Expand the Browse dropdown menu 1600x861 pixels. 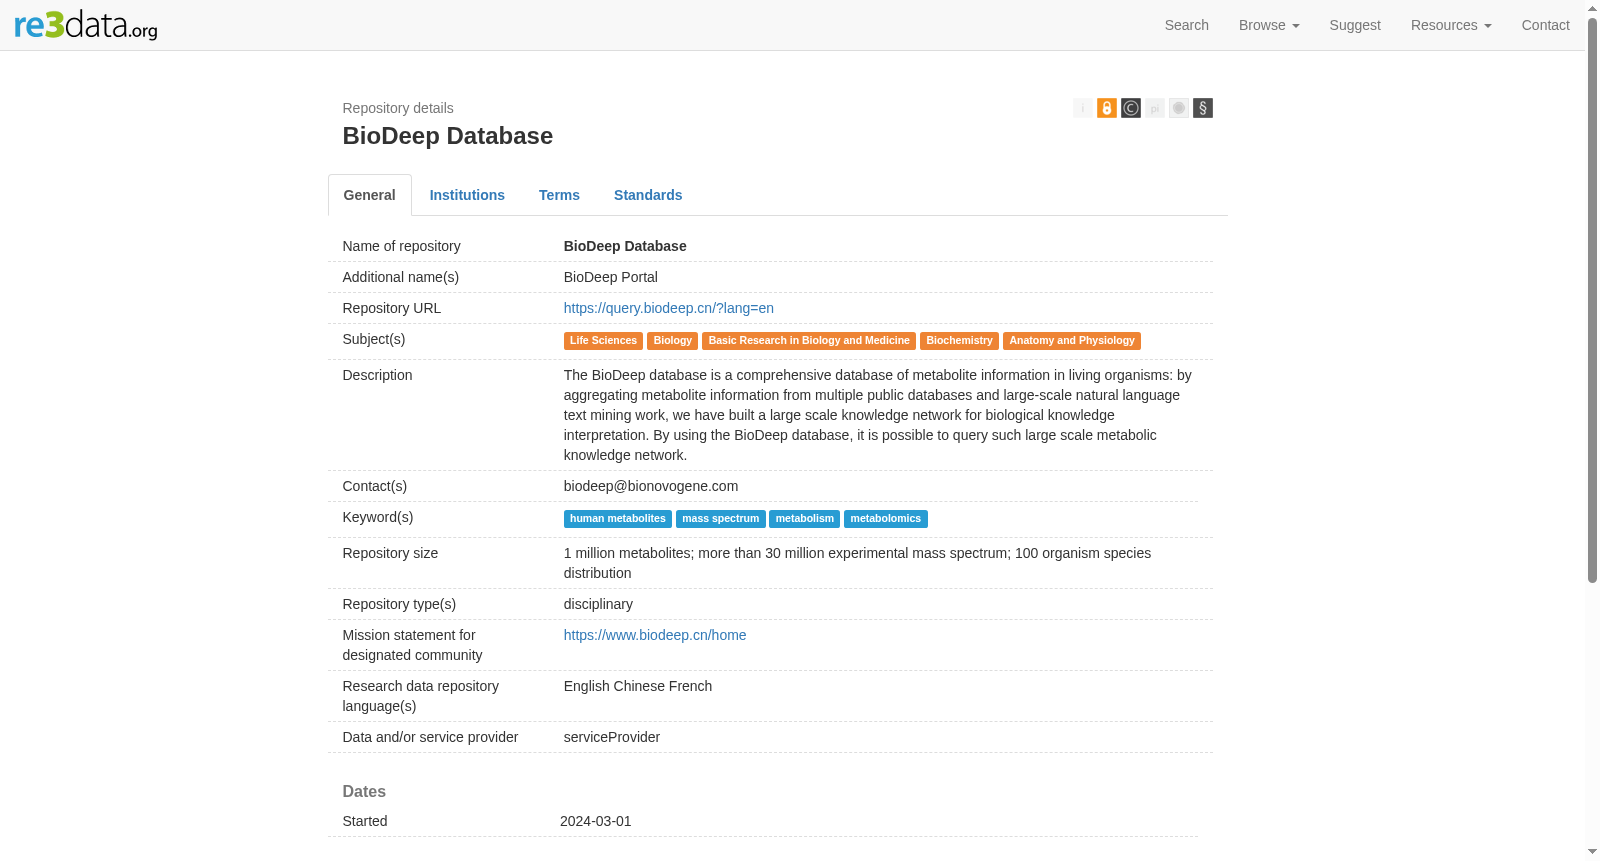[1269, 25]
